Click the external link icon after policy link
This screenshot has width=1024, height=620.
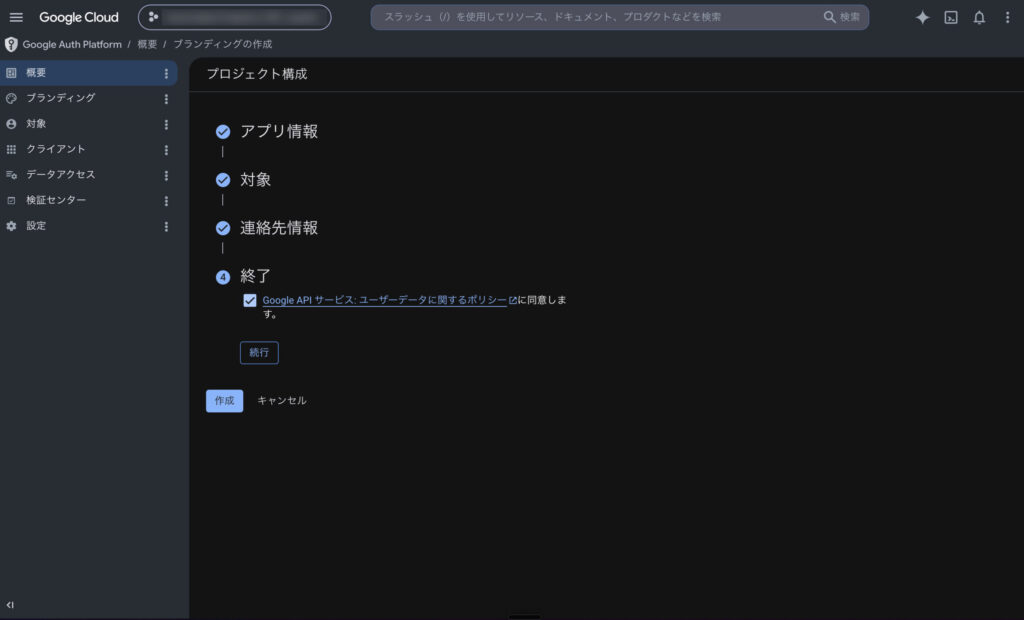(513, 301)
